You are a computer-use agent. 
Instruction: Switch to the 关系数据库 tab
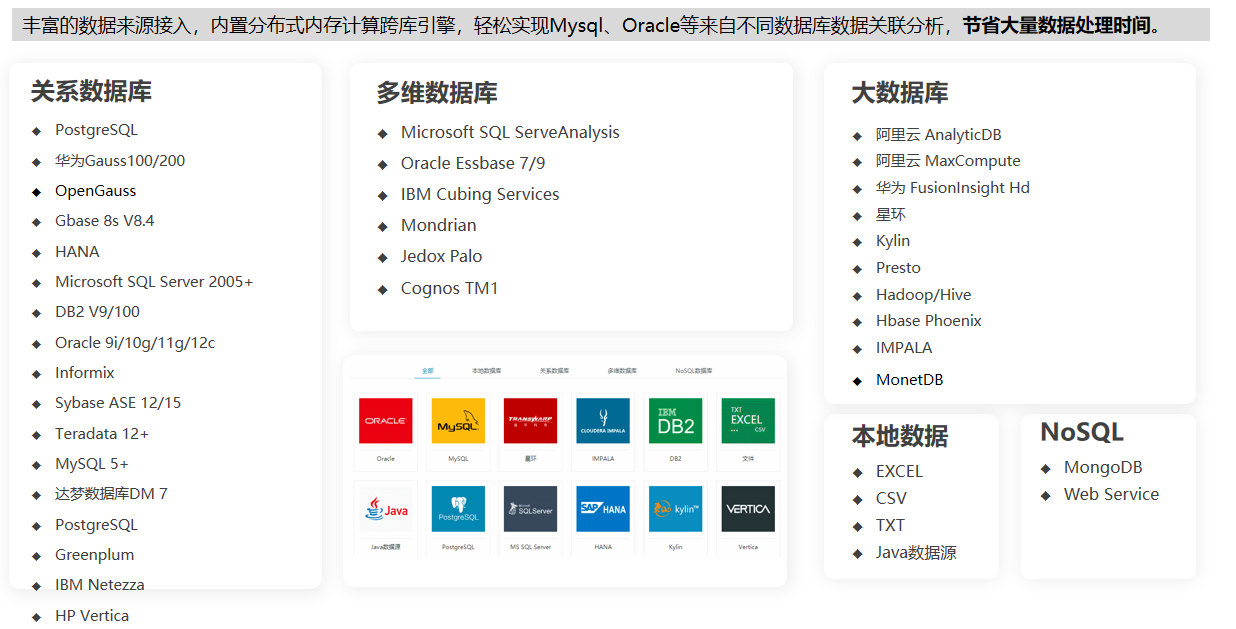554,370
